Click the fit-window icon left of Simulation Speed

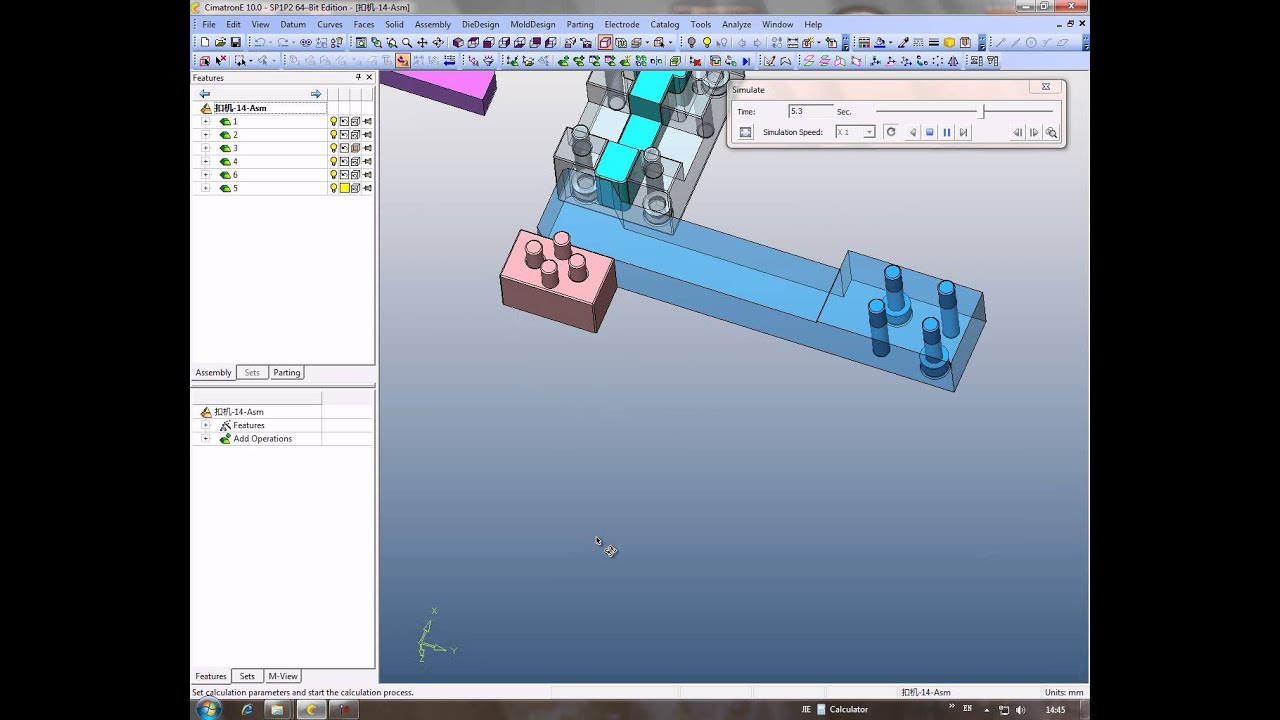point(745,132)
